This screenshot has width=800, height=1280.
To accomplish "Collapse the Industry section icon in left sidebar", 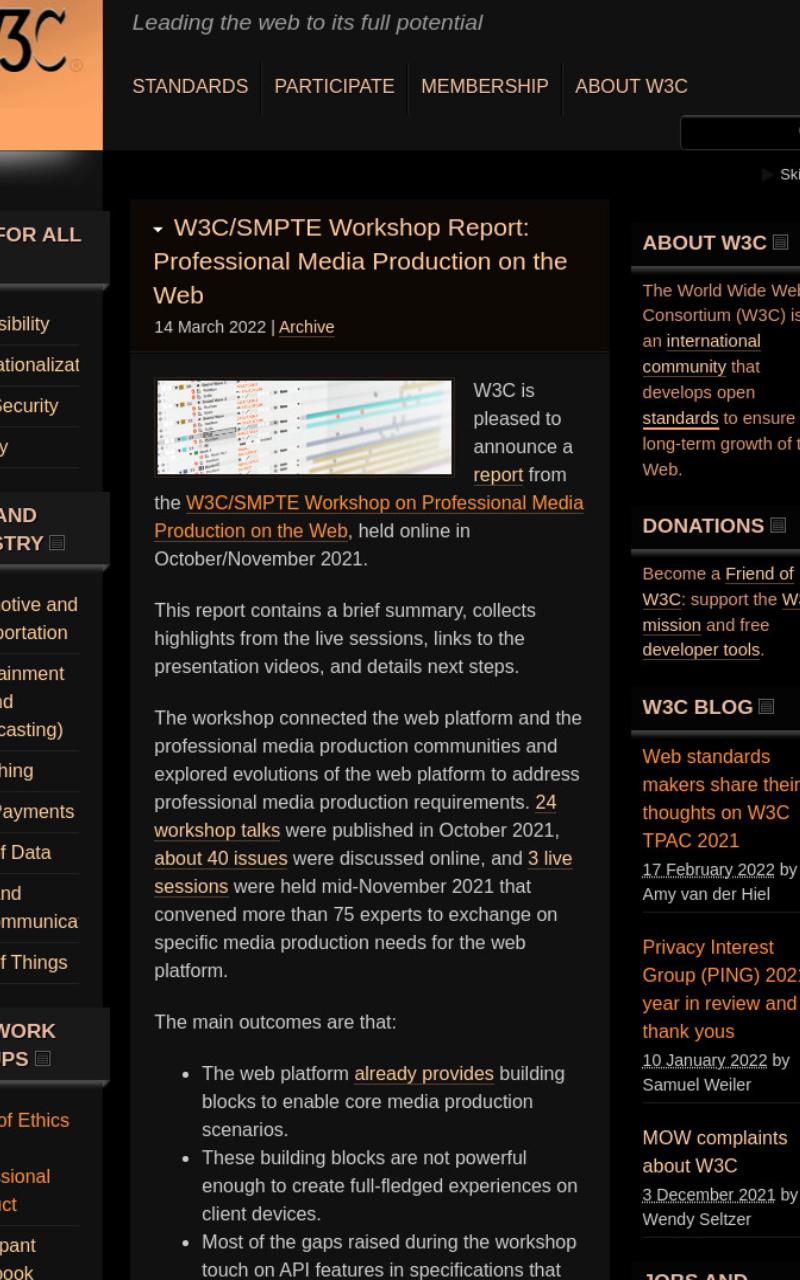I will tap(57, 543).
